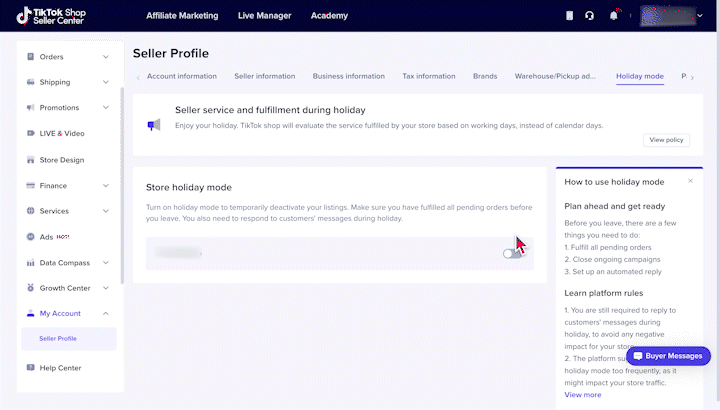Click the Ads sidebar icon
Image resolution: width=720 pixels, height=410 pixels.
click(31, 237)
